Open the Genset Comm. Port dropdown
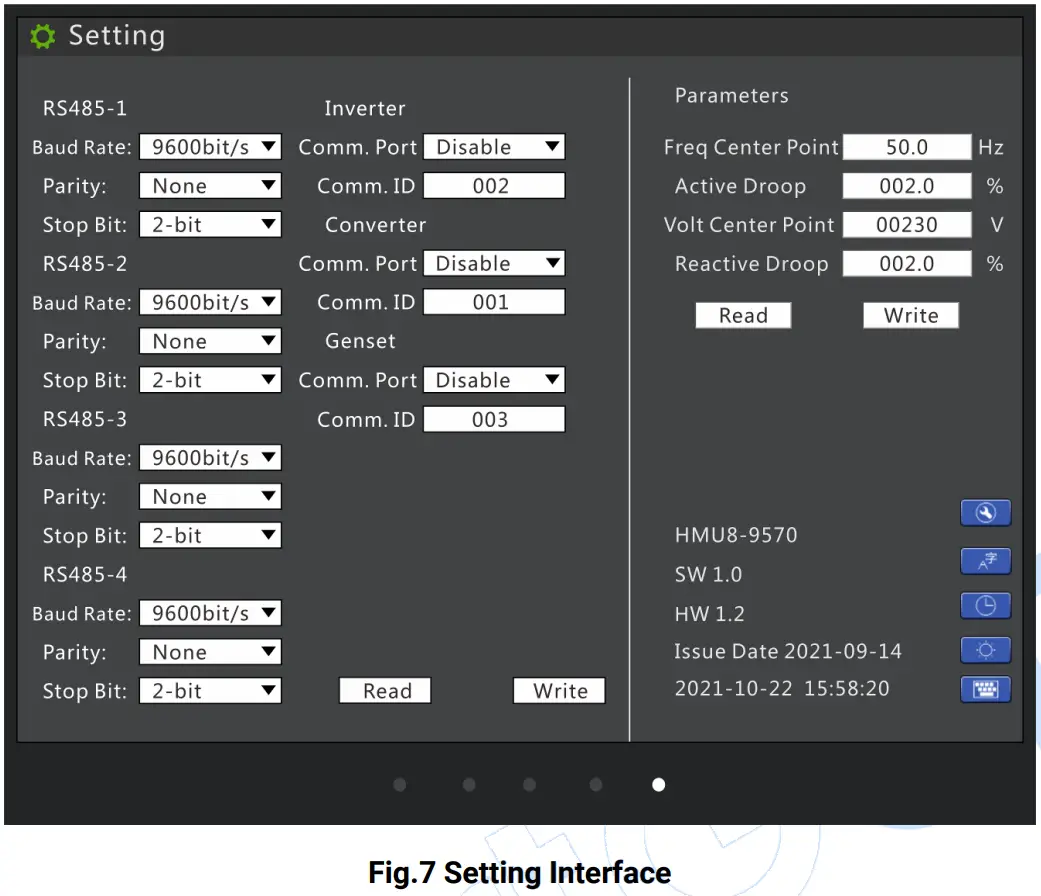1041x896 pixels. click(x=494, y=381)
